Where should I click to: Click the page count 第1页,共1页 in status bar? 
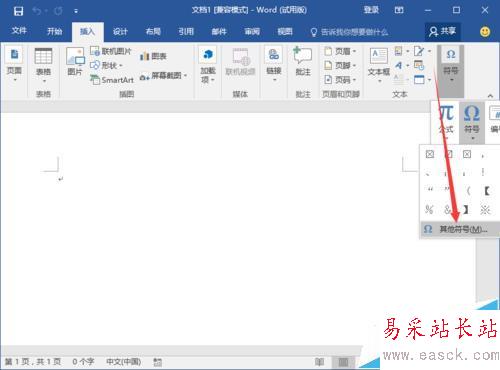pos(33,361)
